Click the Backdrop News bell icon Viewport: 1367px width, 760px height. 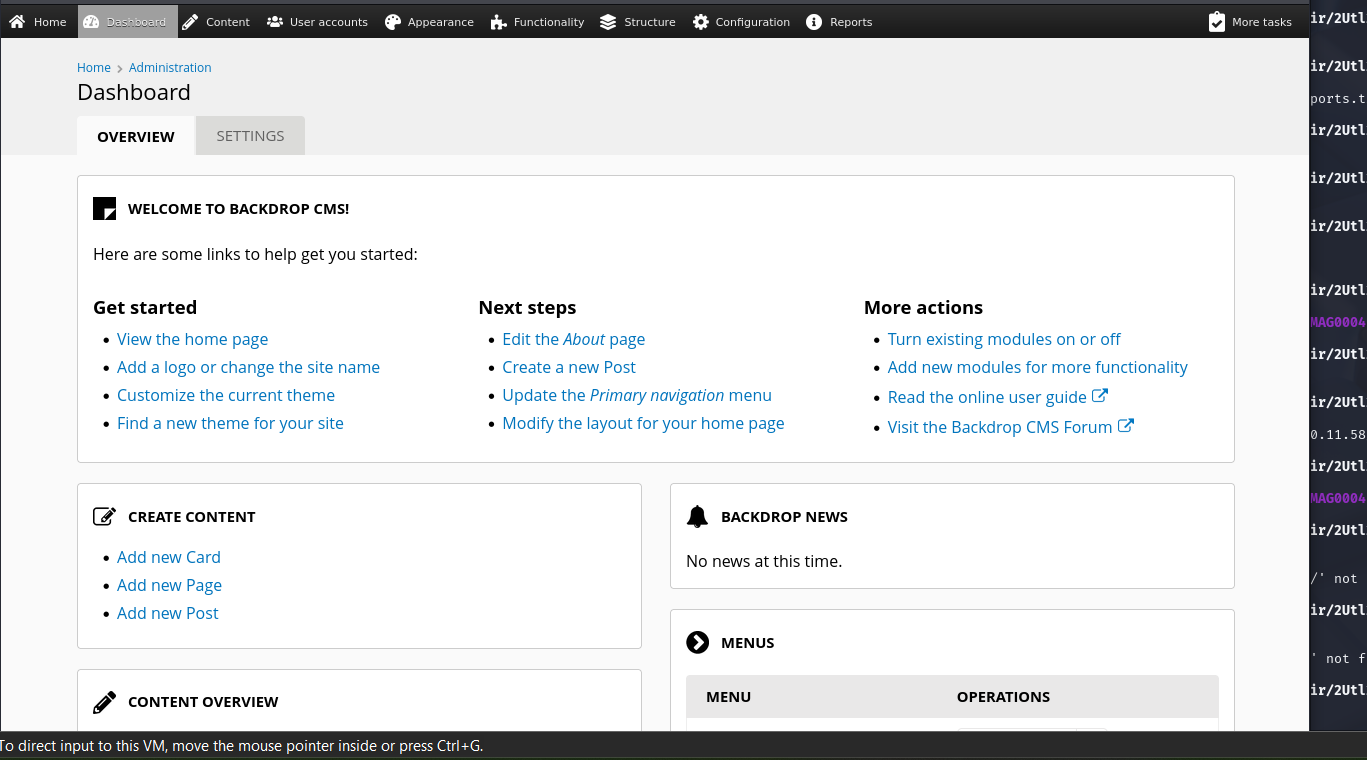pos(698,517)
